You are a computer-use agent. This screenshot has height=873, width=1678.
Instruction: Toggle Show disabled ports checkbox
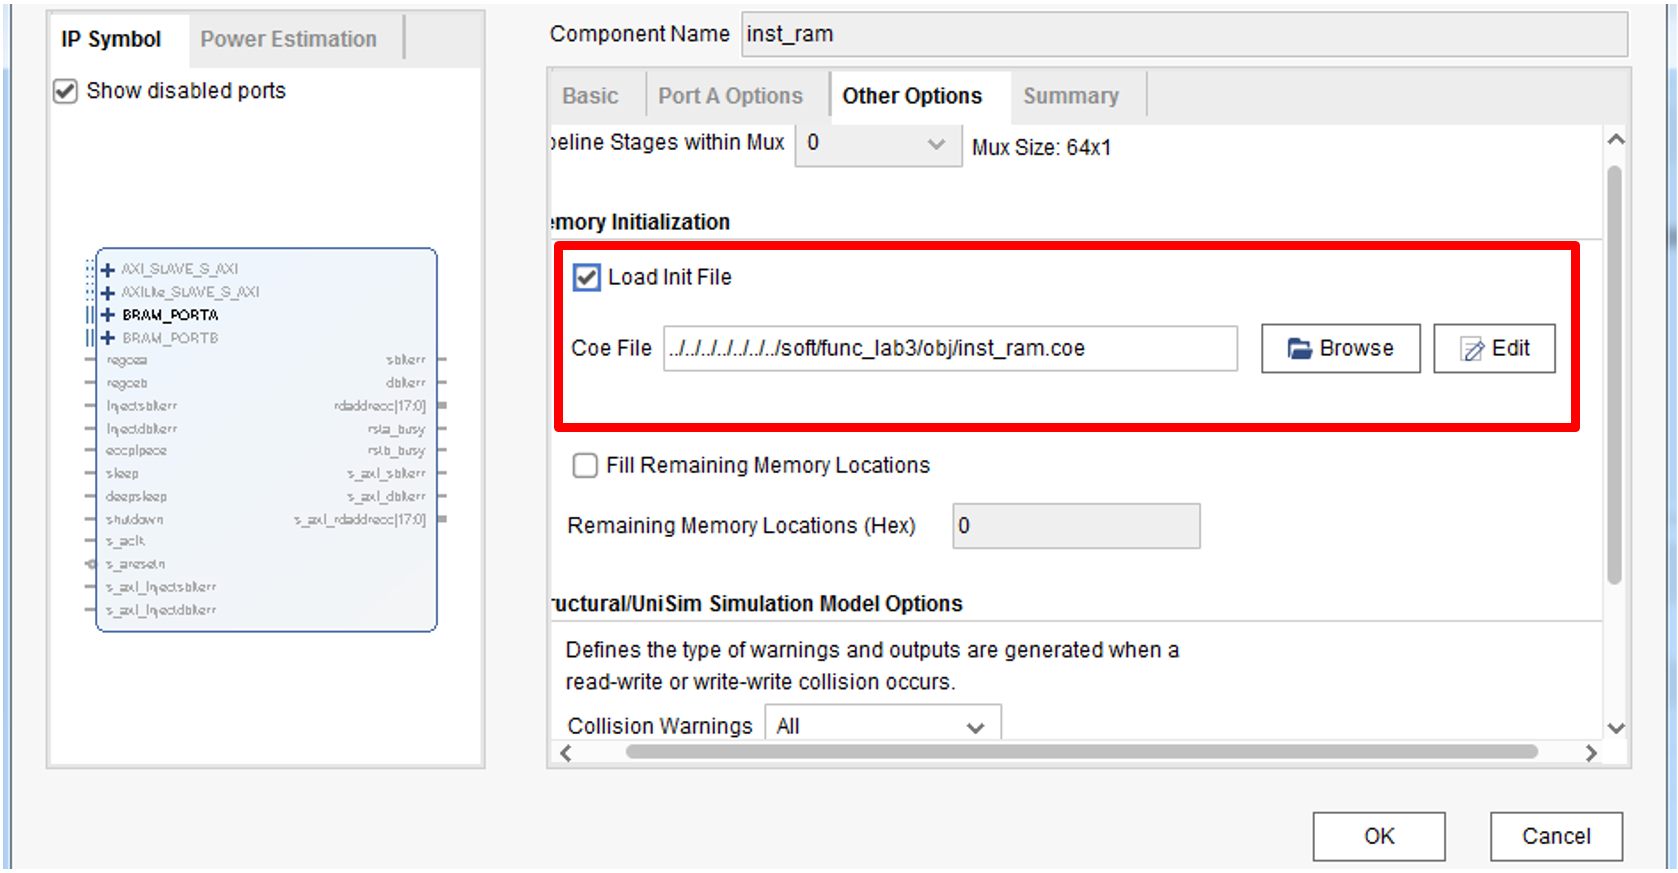point(66,91)
